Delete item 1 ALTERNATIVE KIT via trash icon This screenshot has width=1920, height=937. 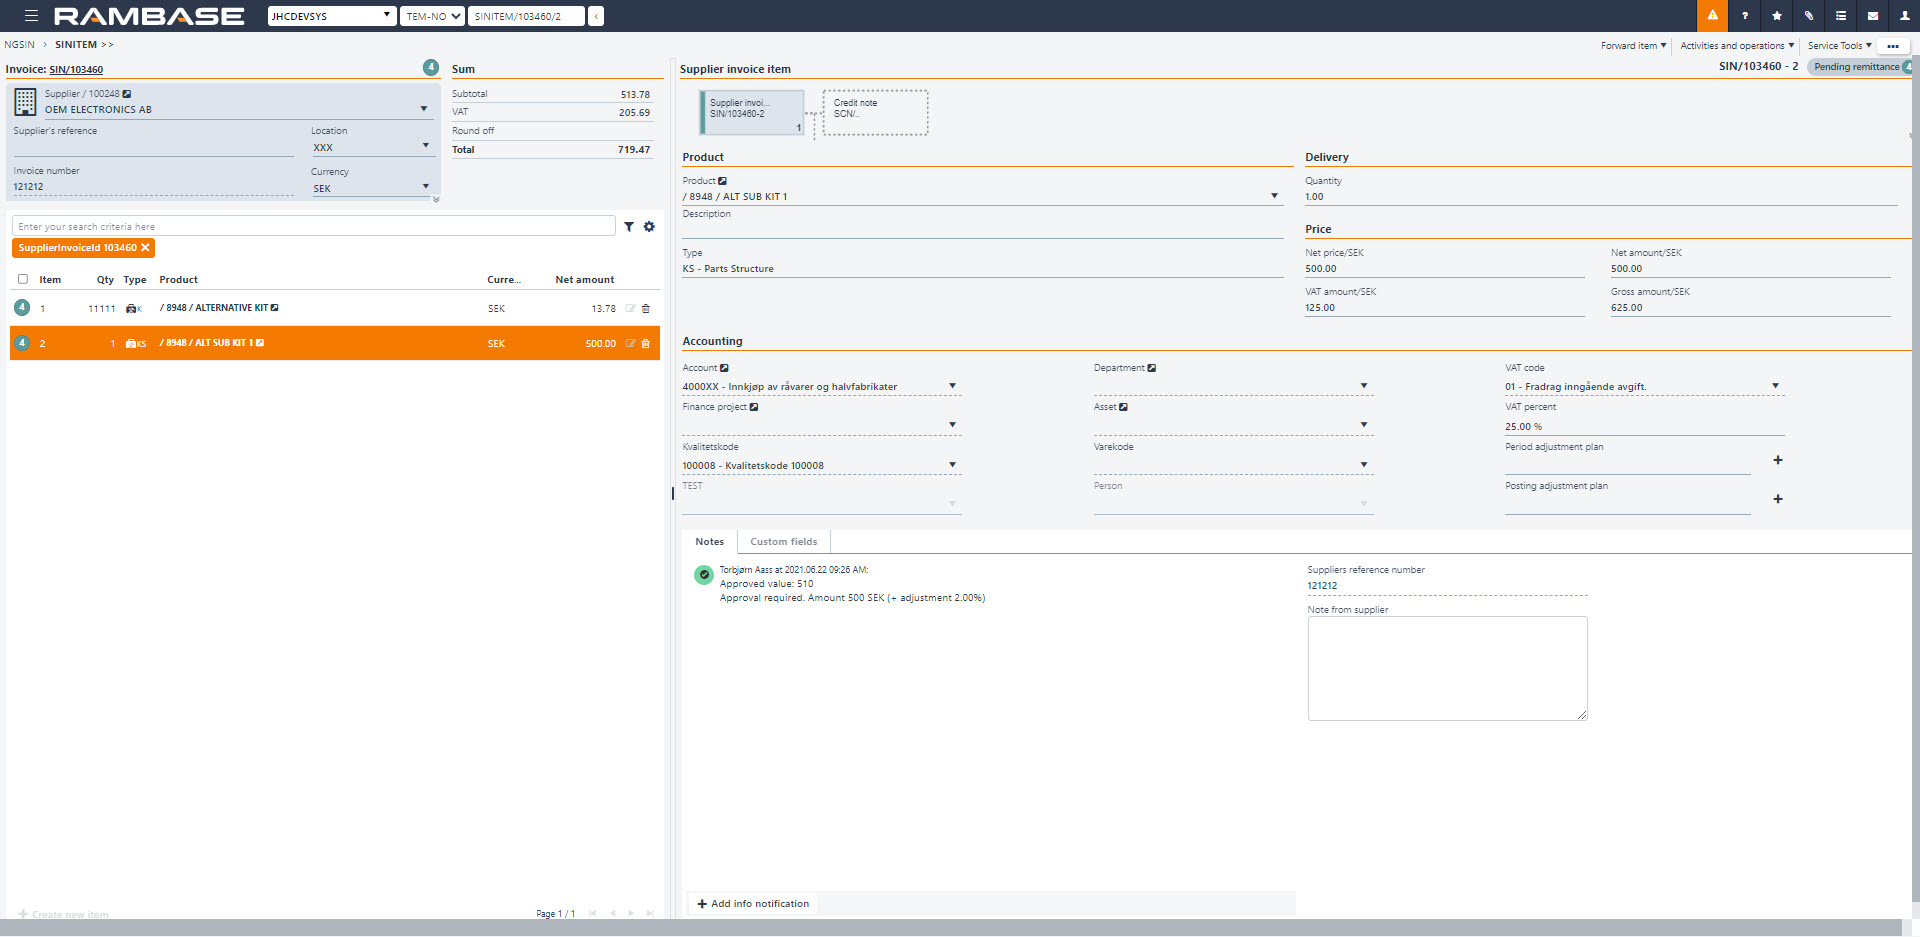tap(645, 309)
